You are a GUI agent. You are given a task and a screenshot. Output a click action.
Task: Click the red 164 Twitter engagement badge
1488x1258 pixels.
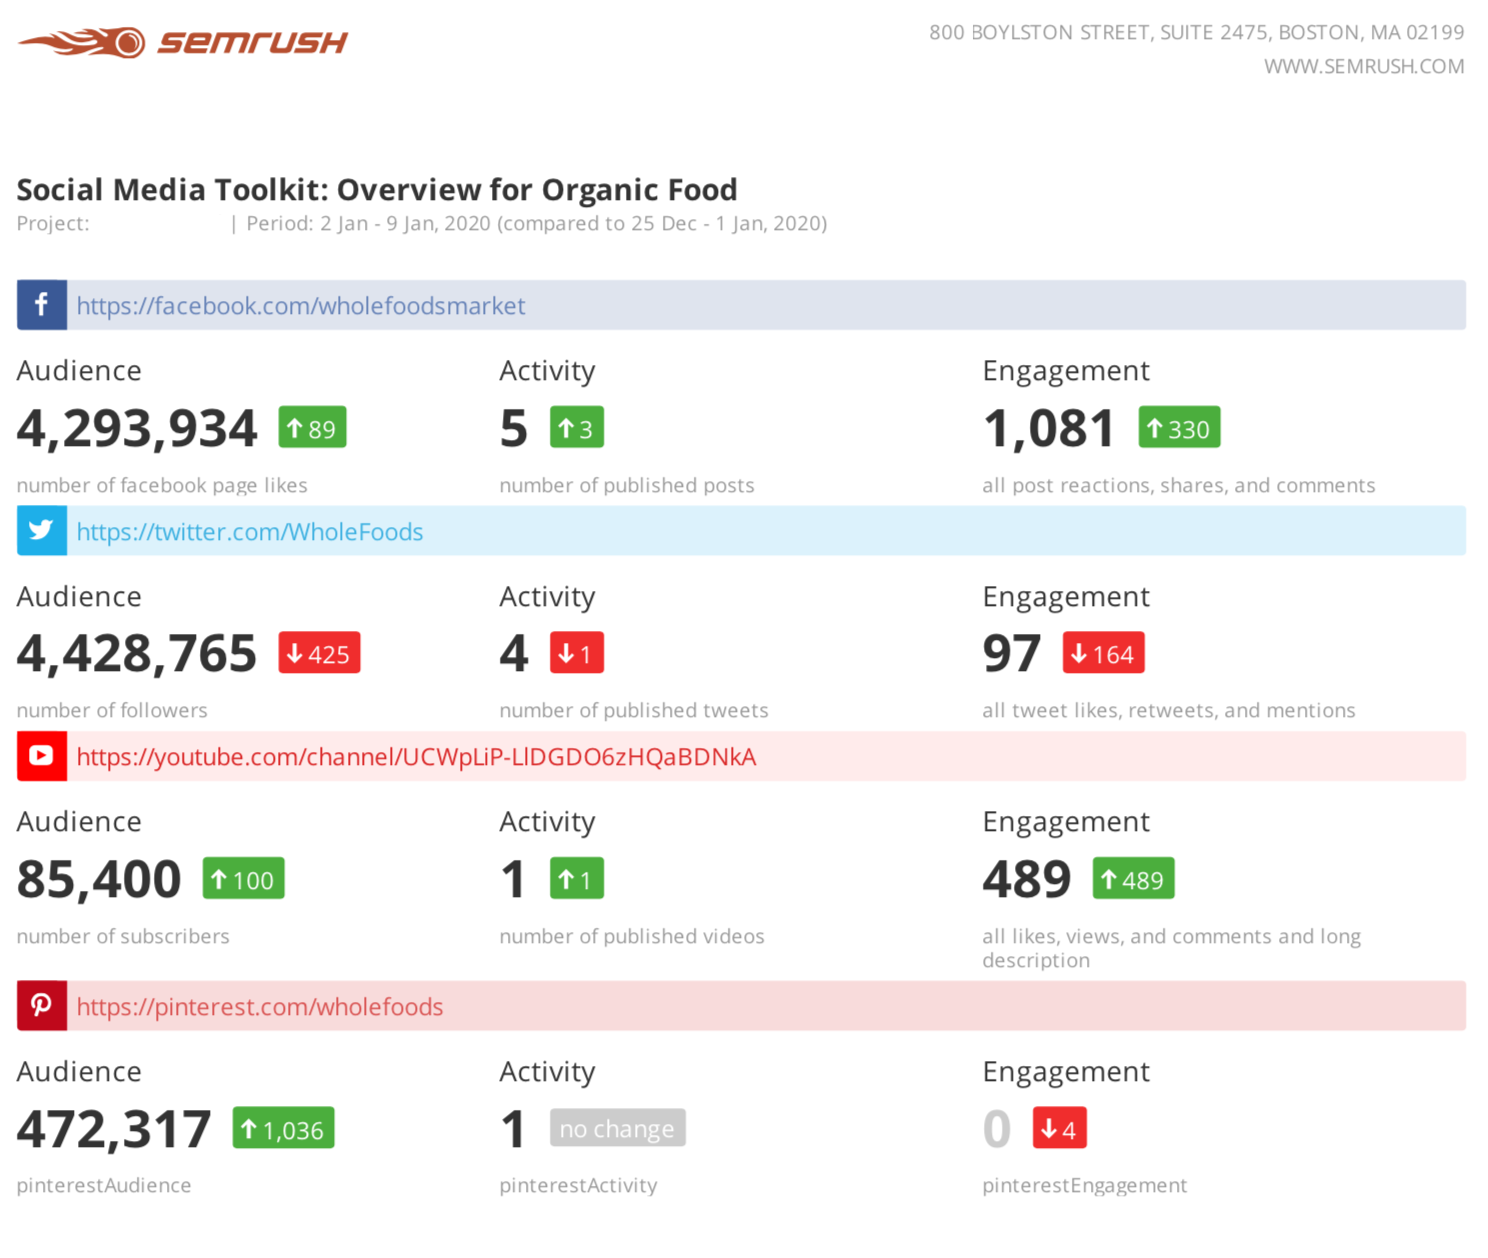point(1103,654)
